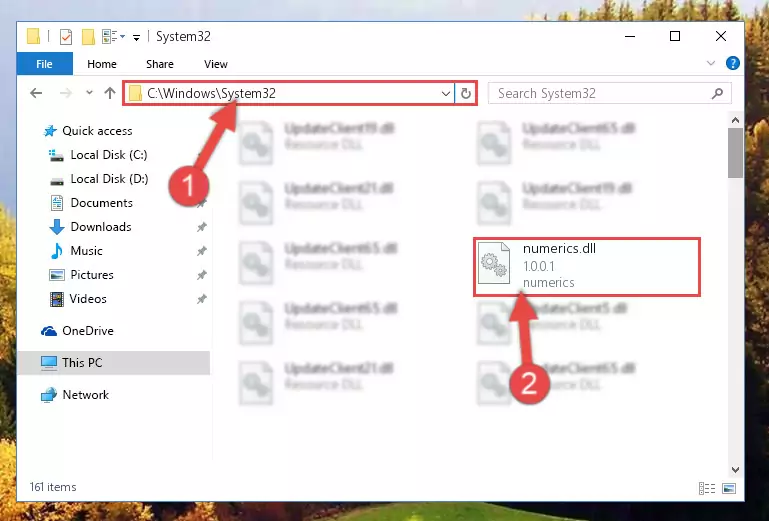Click the New folder quick access icon
Image resolution: width=769 pixels, height=521 pixels.
[x=88, y=37]
